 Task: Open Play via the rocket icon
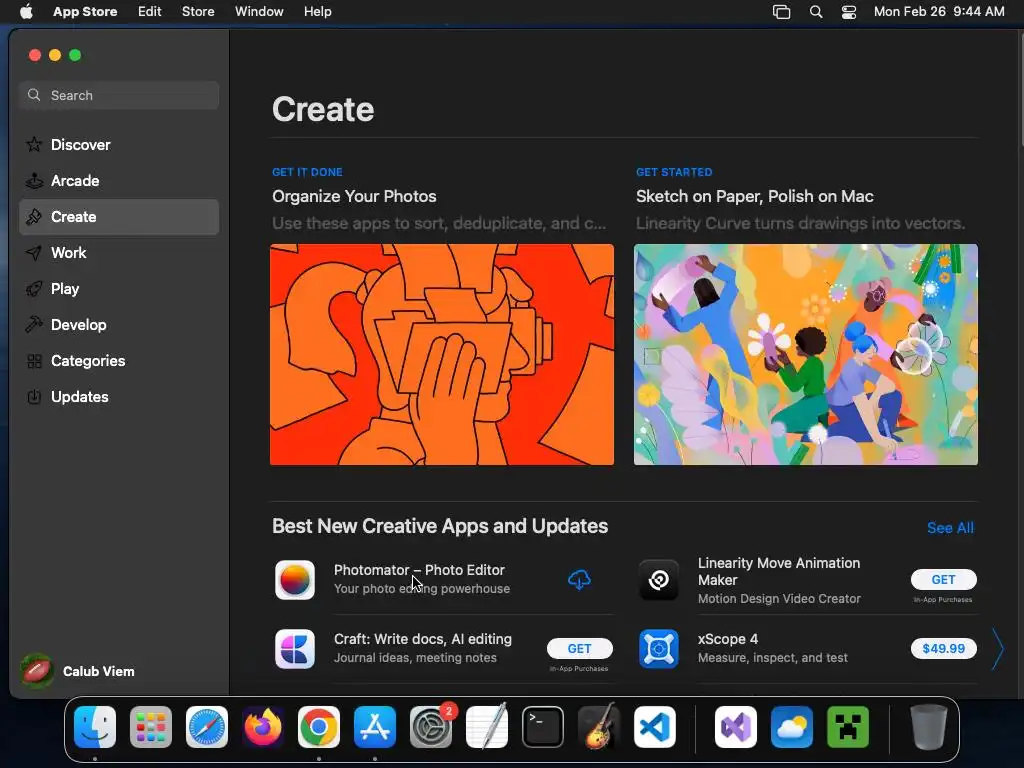(x=34, y=289)
